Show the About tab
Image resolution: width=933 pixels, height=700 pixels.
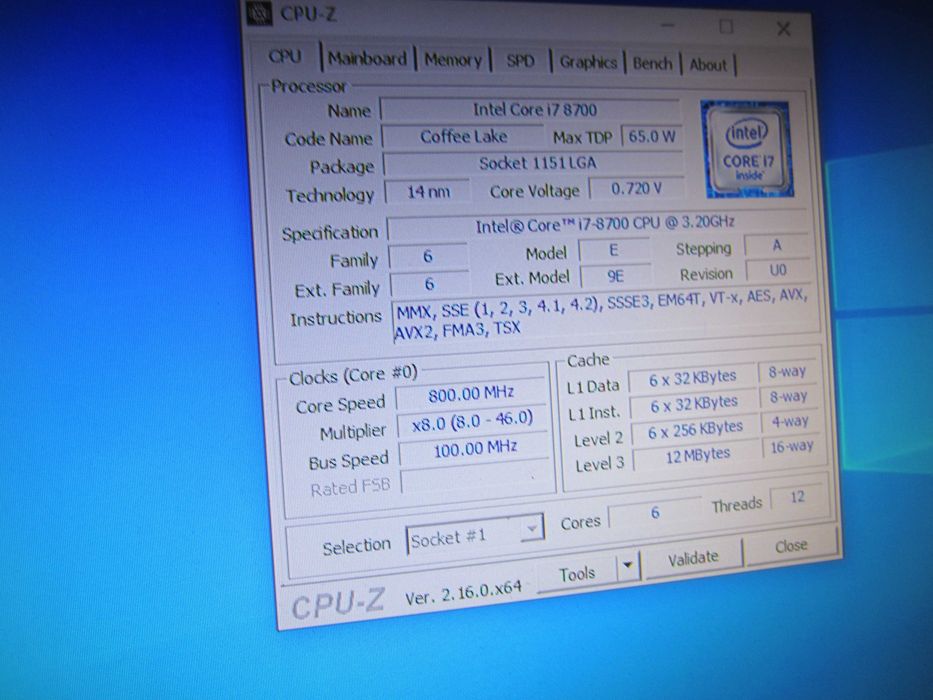(x=707, y=65)
